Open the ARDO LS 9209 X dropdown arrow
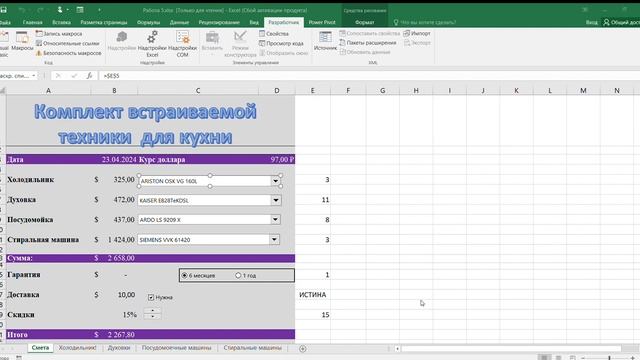 click(276, 220)
